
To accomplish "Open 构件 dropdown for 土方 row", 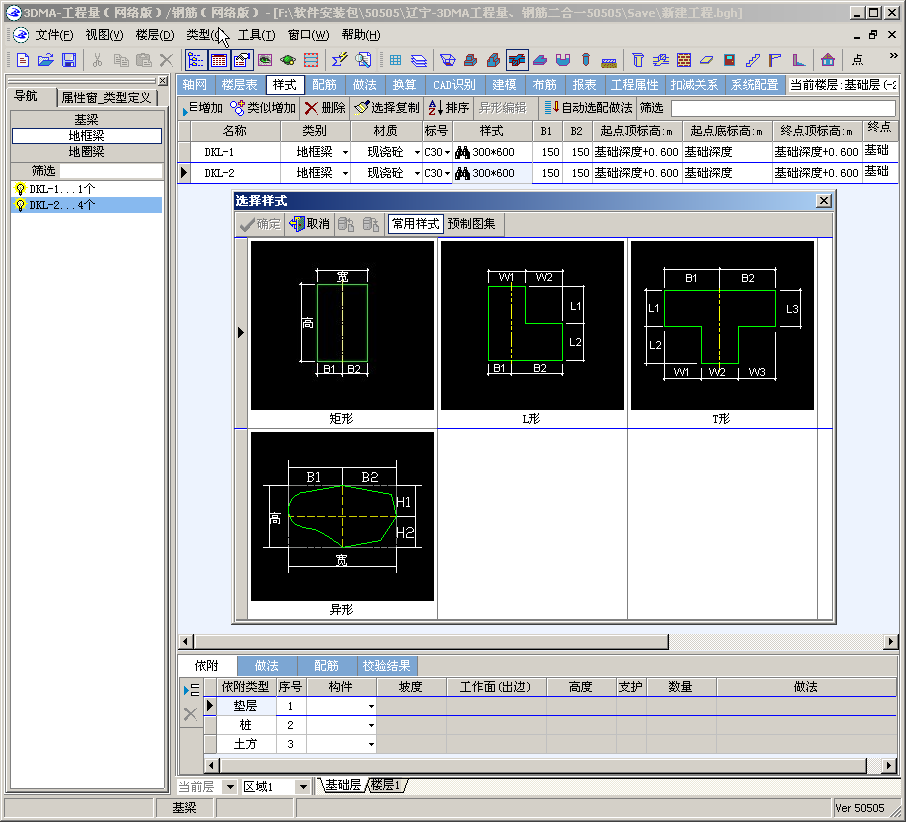I will (x=371, y=745).
